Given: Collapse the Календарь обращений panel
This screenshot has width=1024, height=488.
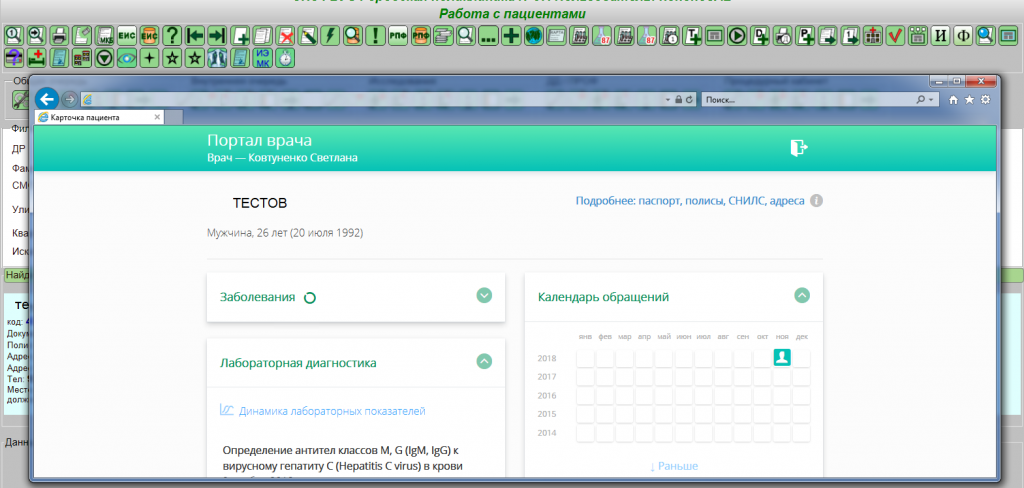Looking at the screenshot, I should tap(802, 296).
